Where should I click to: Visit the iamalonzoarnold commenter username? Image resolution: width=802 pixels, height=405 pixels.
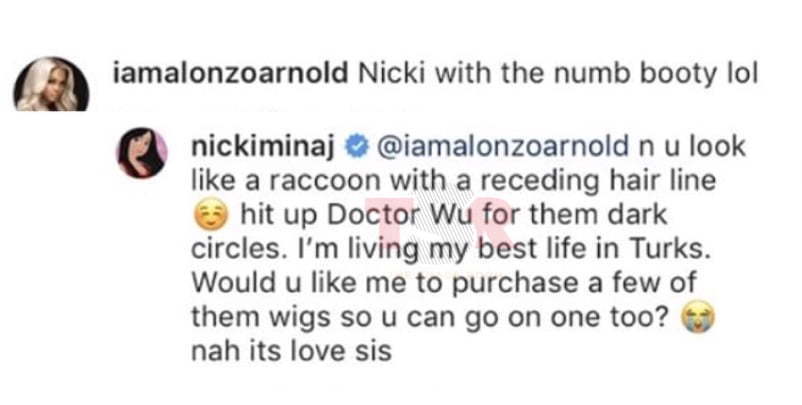231,75
